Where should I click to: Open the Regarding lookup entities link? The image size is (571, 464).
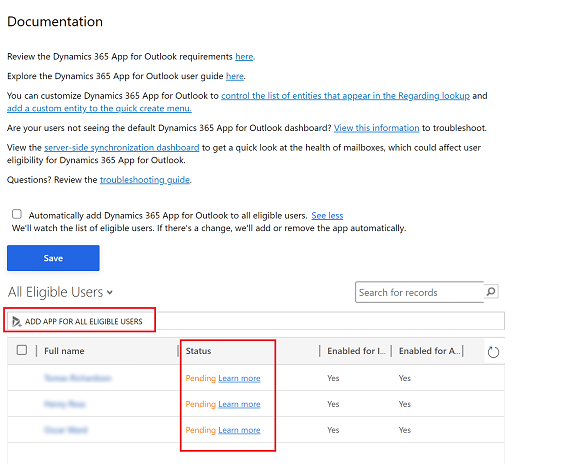coord(345,96)
